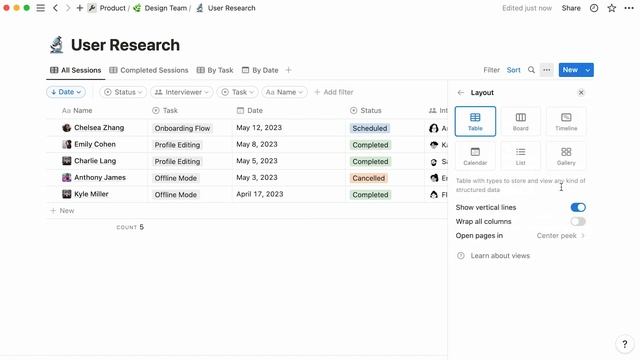640x360 pixels.
Task: Open the sidebar hamburger menu
Action: tap(40, 8)
